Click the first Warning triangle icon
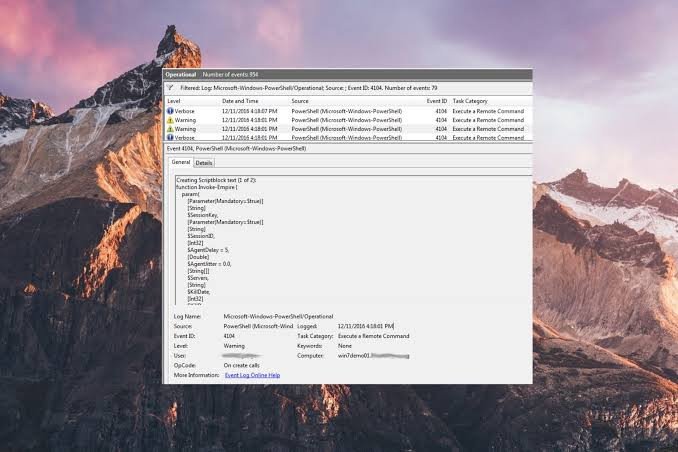The width and height of the screenshot is (678, 452). tap(170, 120)
